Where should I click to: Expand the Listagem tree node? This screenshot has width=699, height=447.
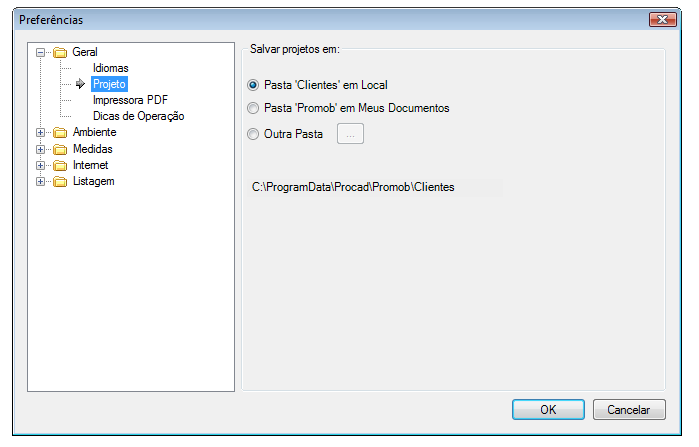coord(40,181)
